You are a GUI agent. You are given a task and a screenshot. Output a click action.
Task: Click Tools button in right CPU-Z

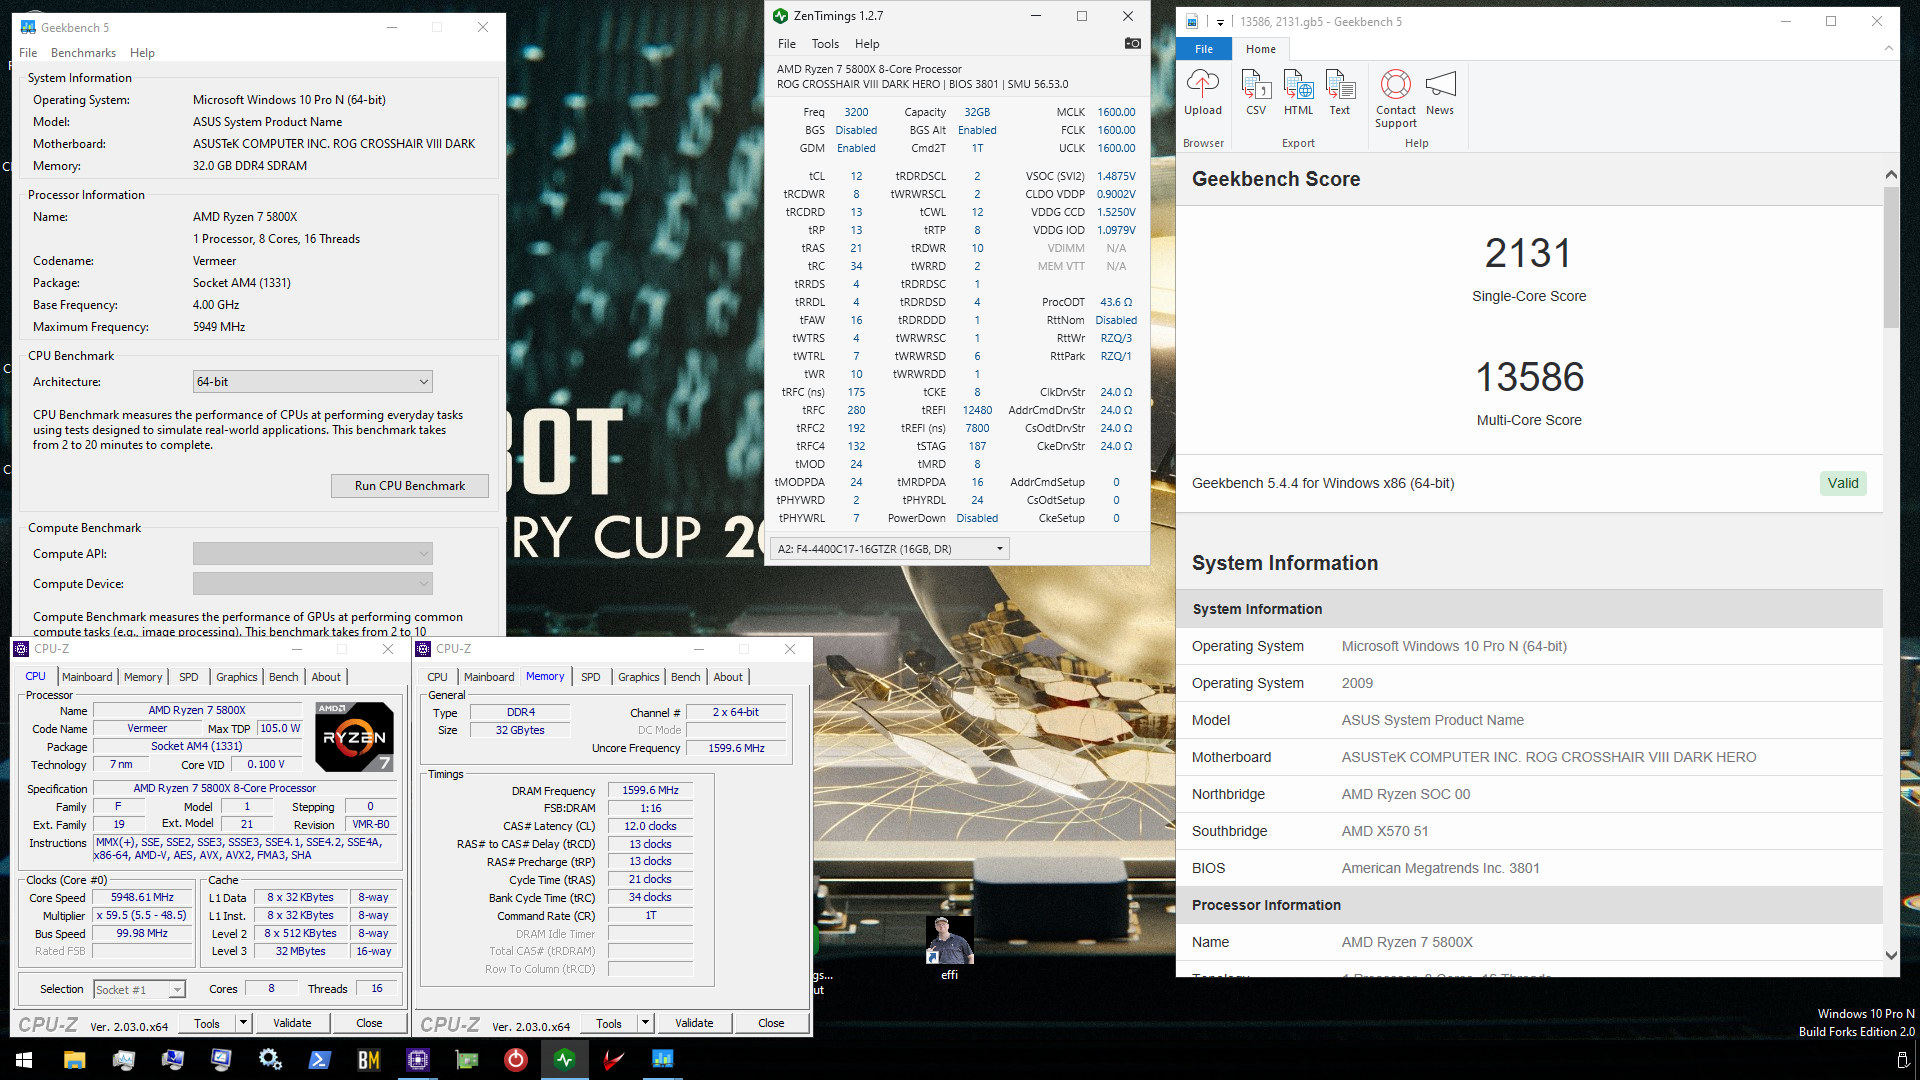click(609, 1023)
